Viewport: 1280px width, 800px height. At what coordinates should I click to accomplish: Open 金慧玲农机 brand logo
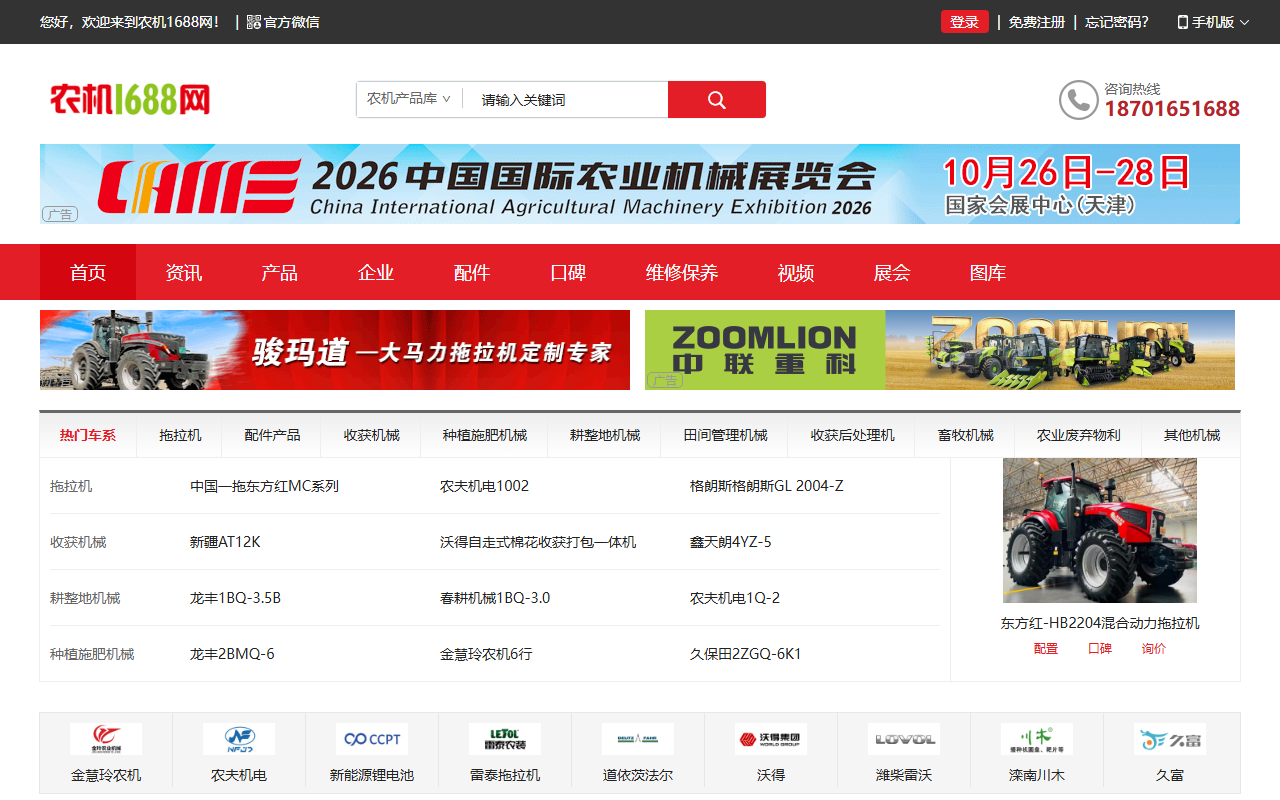106,739
